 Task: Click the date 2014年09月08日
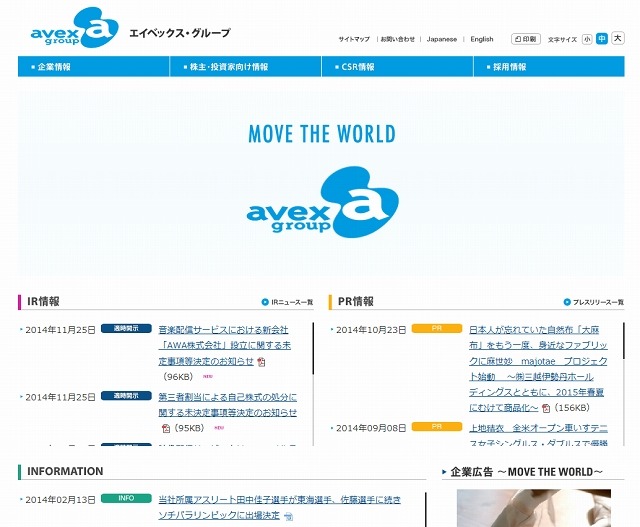click(x=371, y=428)
